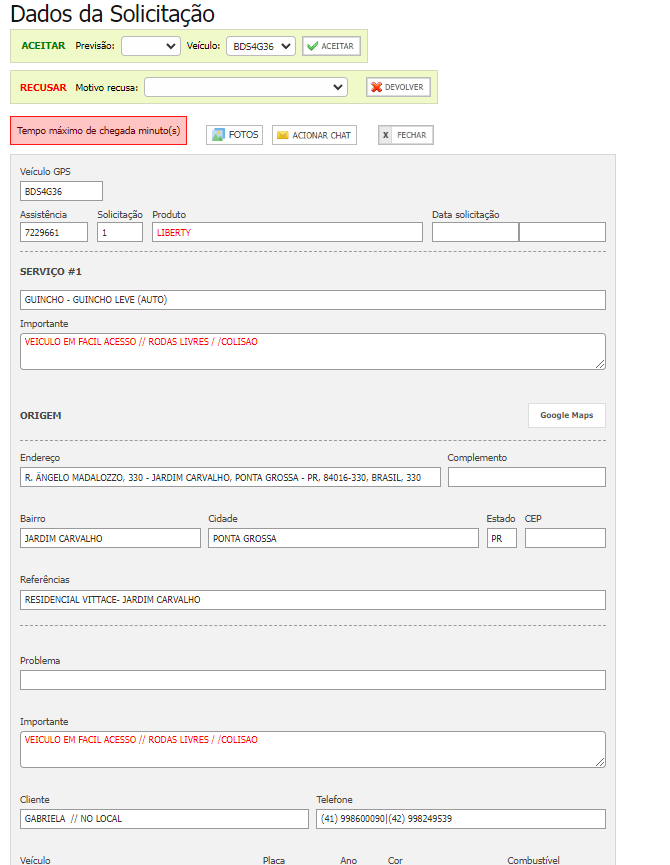670x865 pixels.
Task: Click the first Importante text area
Action: click(x=312, y=351)
